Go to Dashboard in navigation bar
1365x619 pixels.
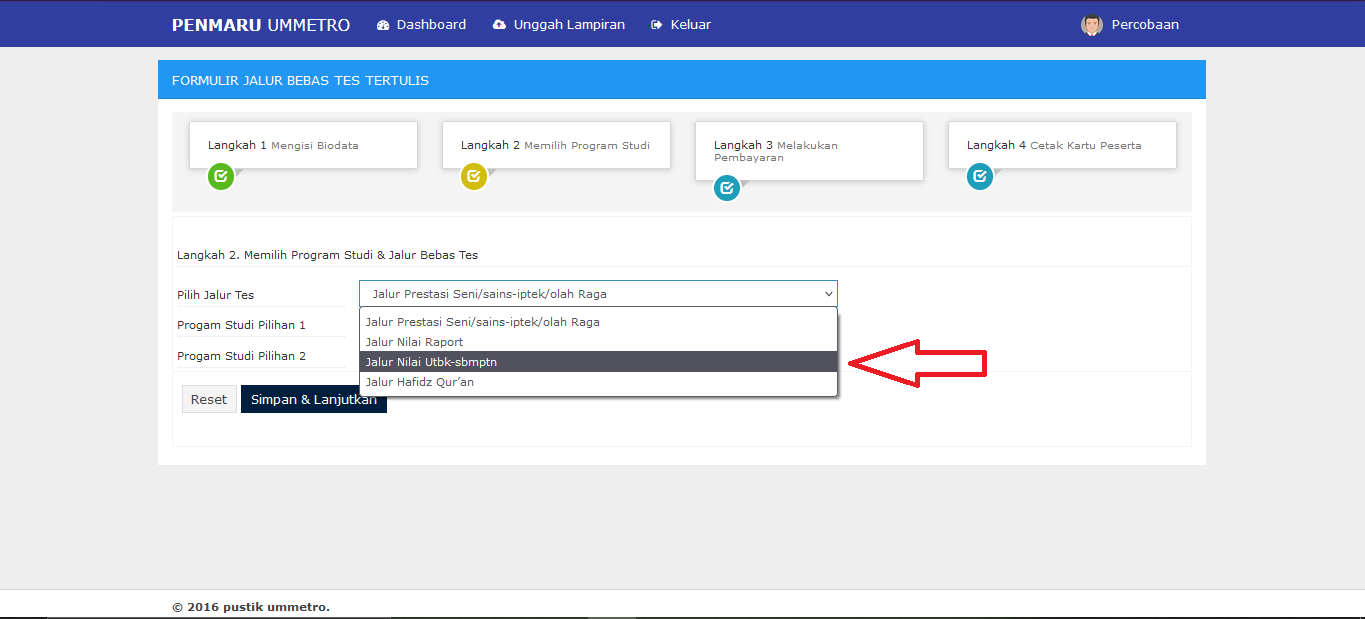click(431, 25)
